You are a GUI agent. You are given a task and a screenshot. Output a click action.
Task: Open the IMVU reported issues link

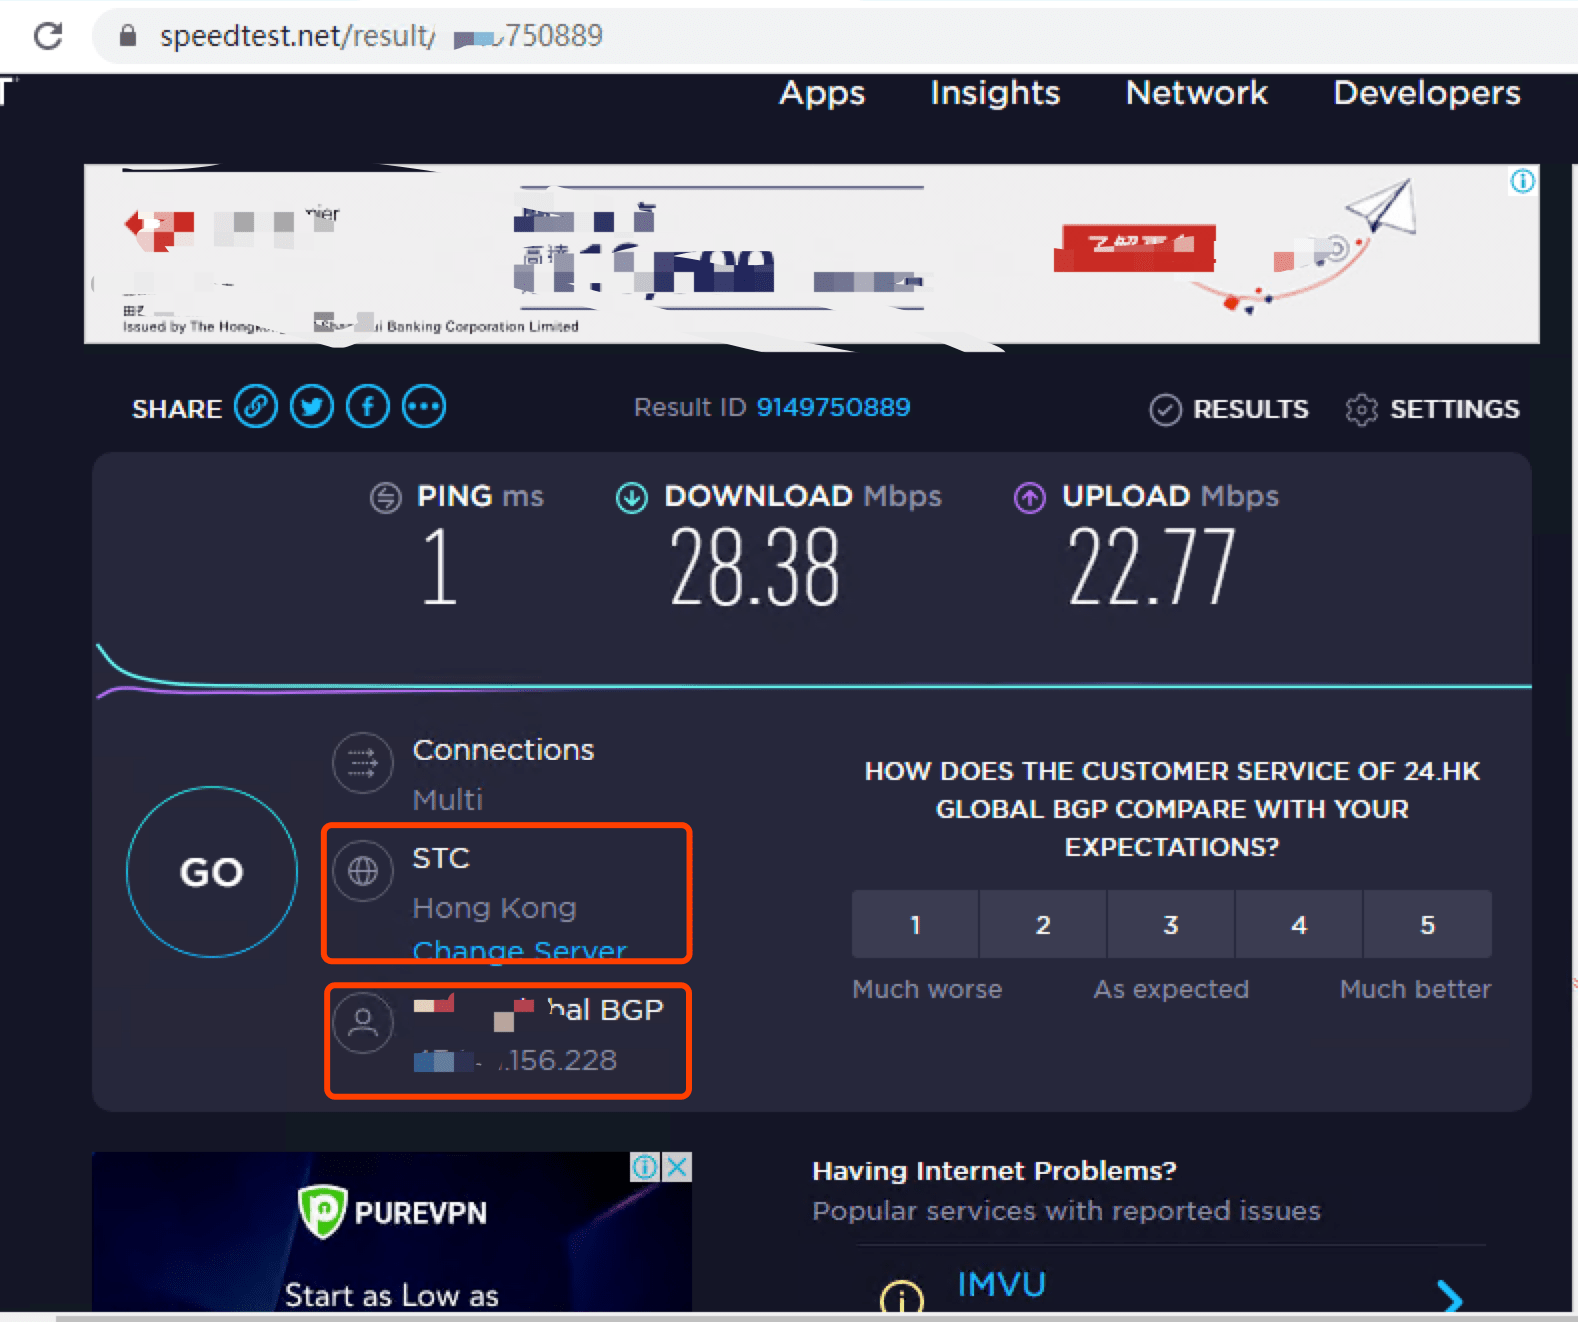(1001, 1284)
